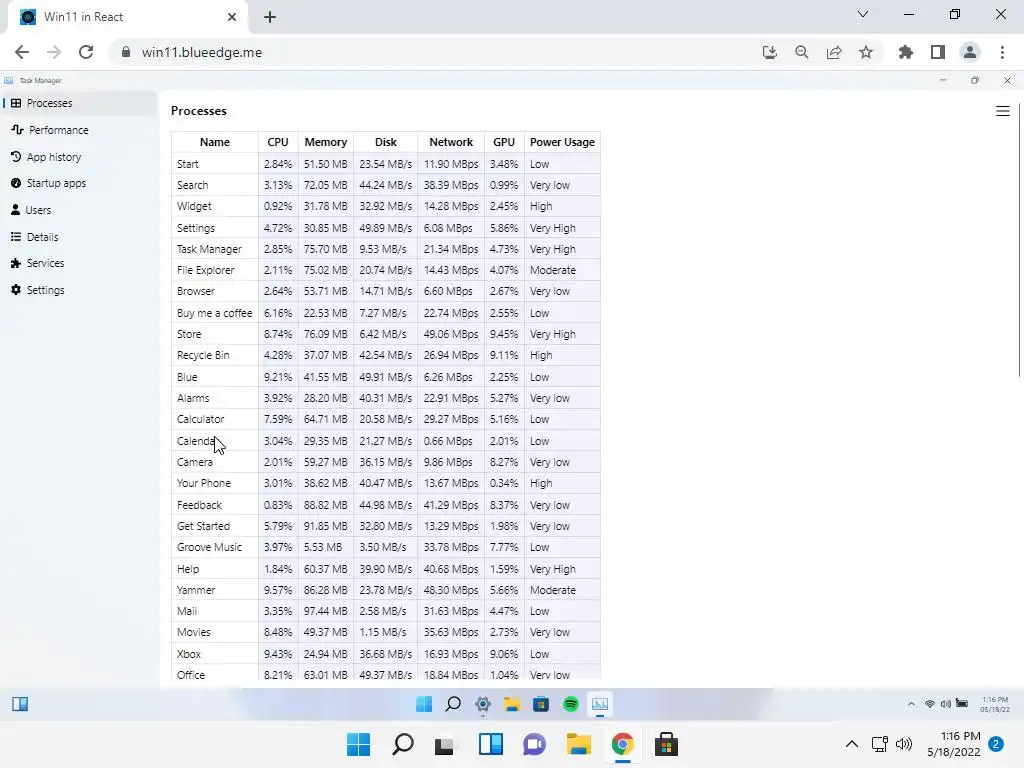Open the Settings gear in the inner taskbar

[x=483, y=704]
